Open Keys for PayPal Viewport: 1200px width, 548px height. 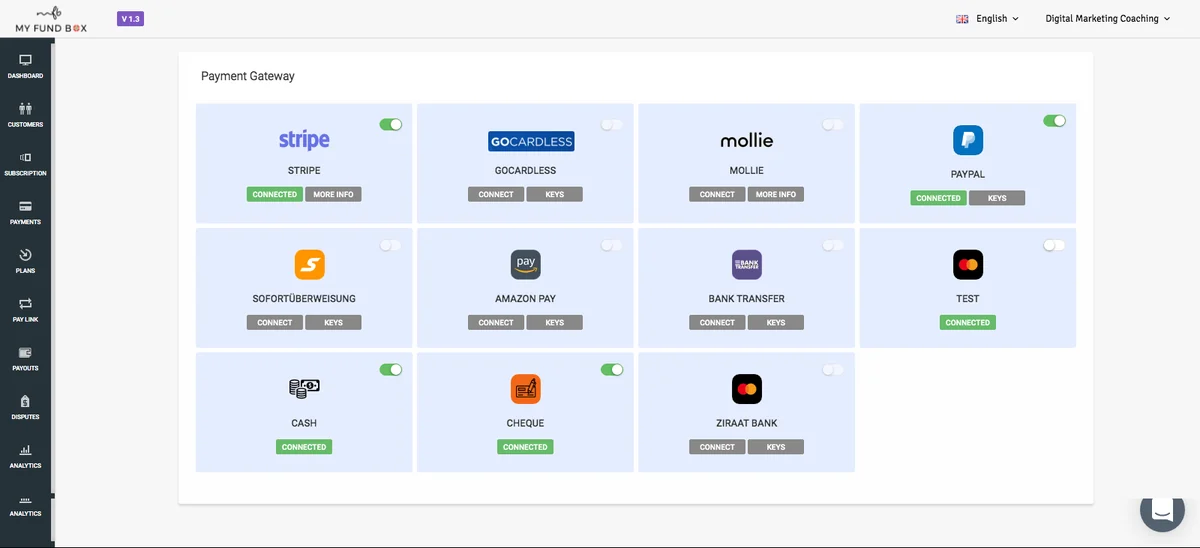tap(997, 199)
